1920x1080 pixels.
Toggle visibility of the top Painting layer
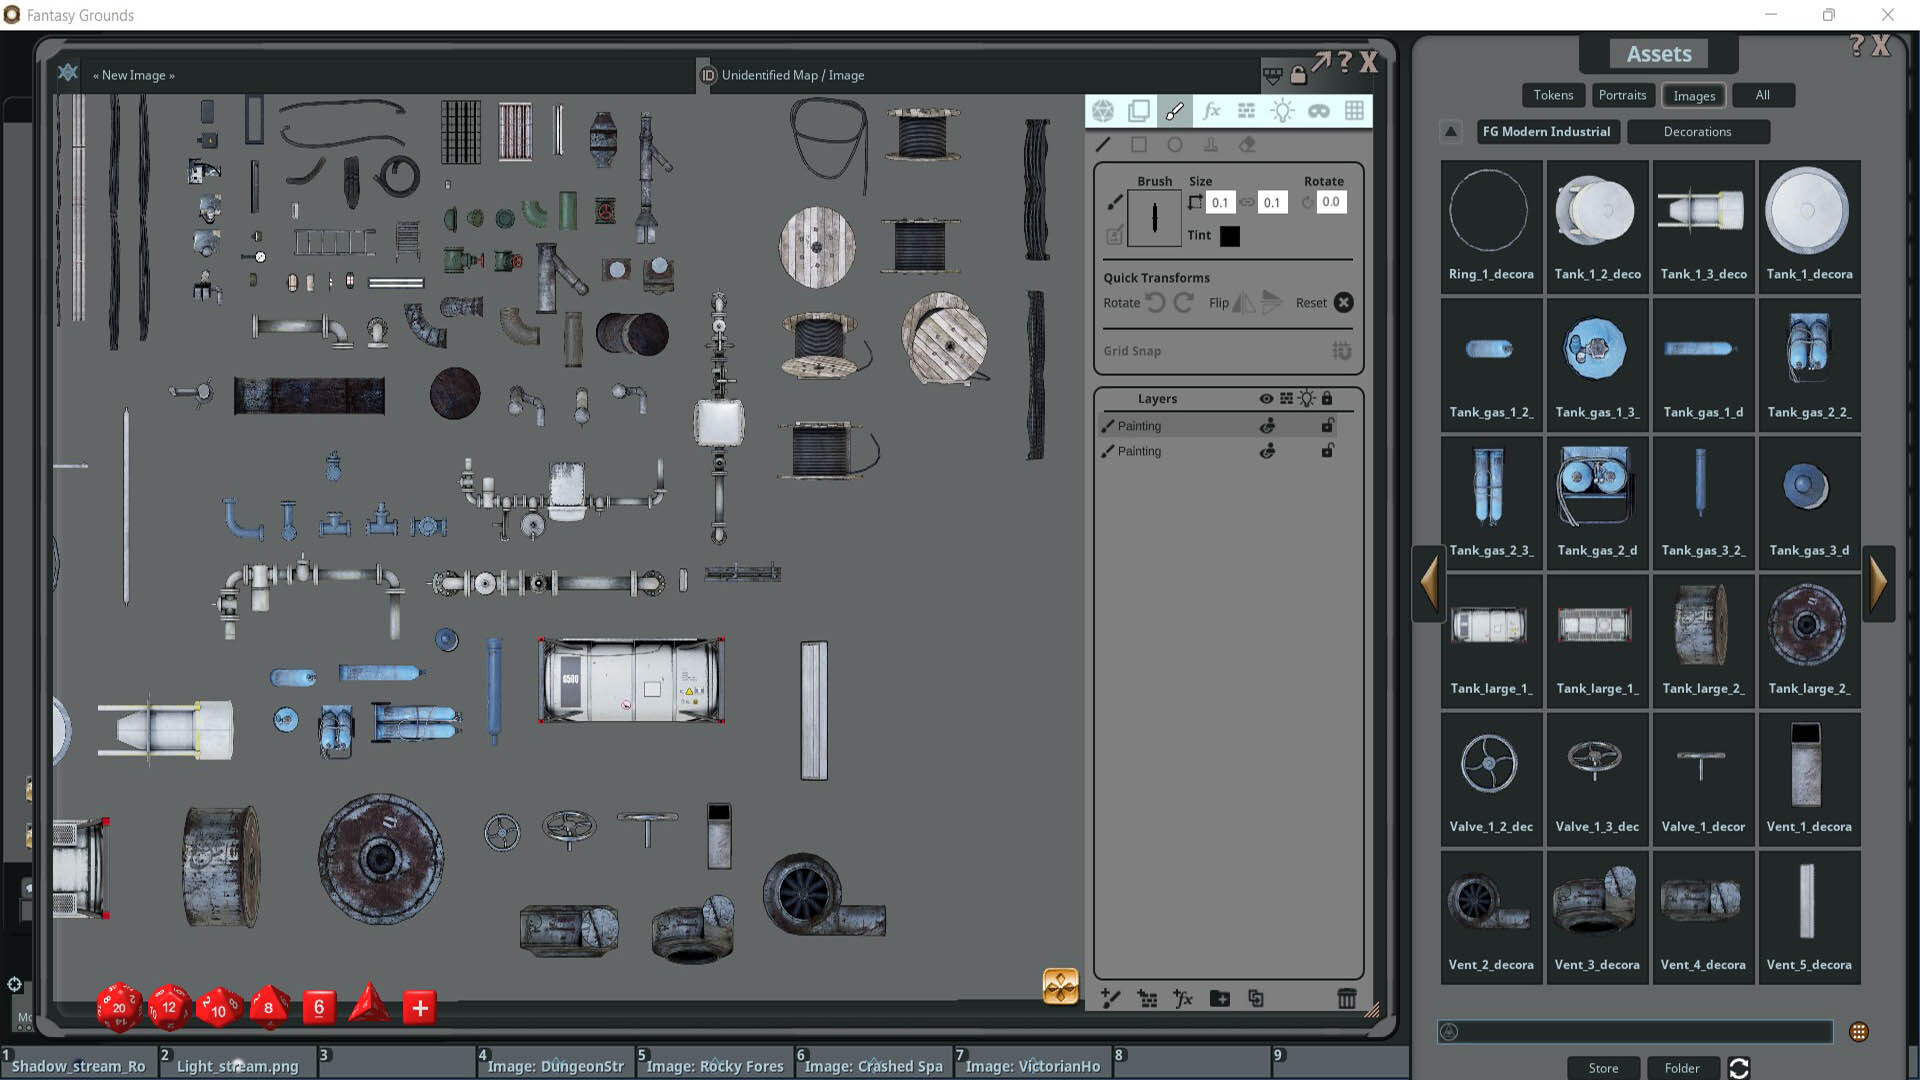point(1267,425)
